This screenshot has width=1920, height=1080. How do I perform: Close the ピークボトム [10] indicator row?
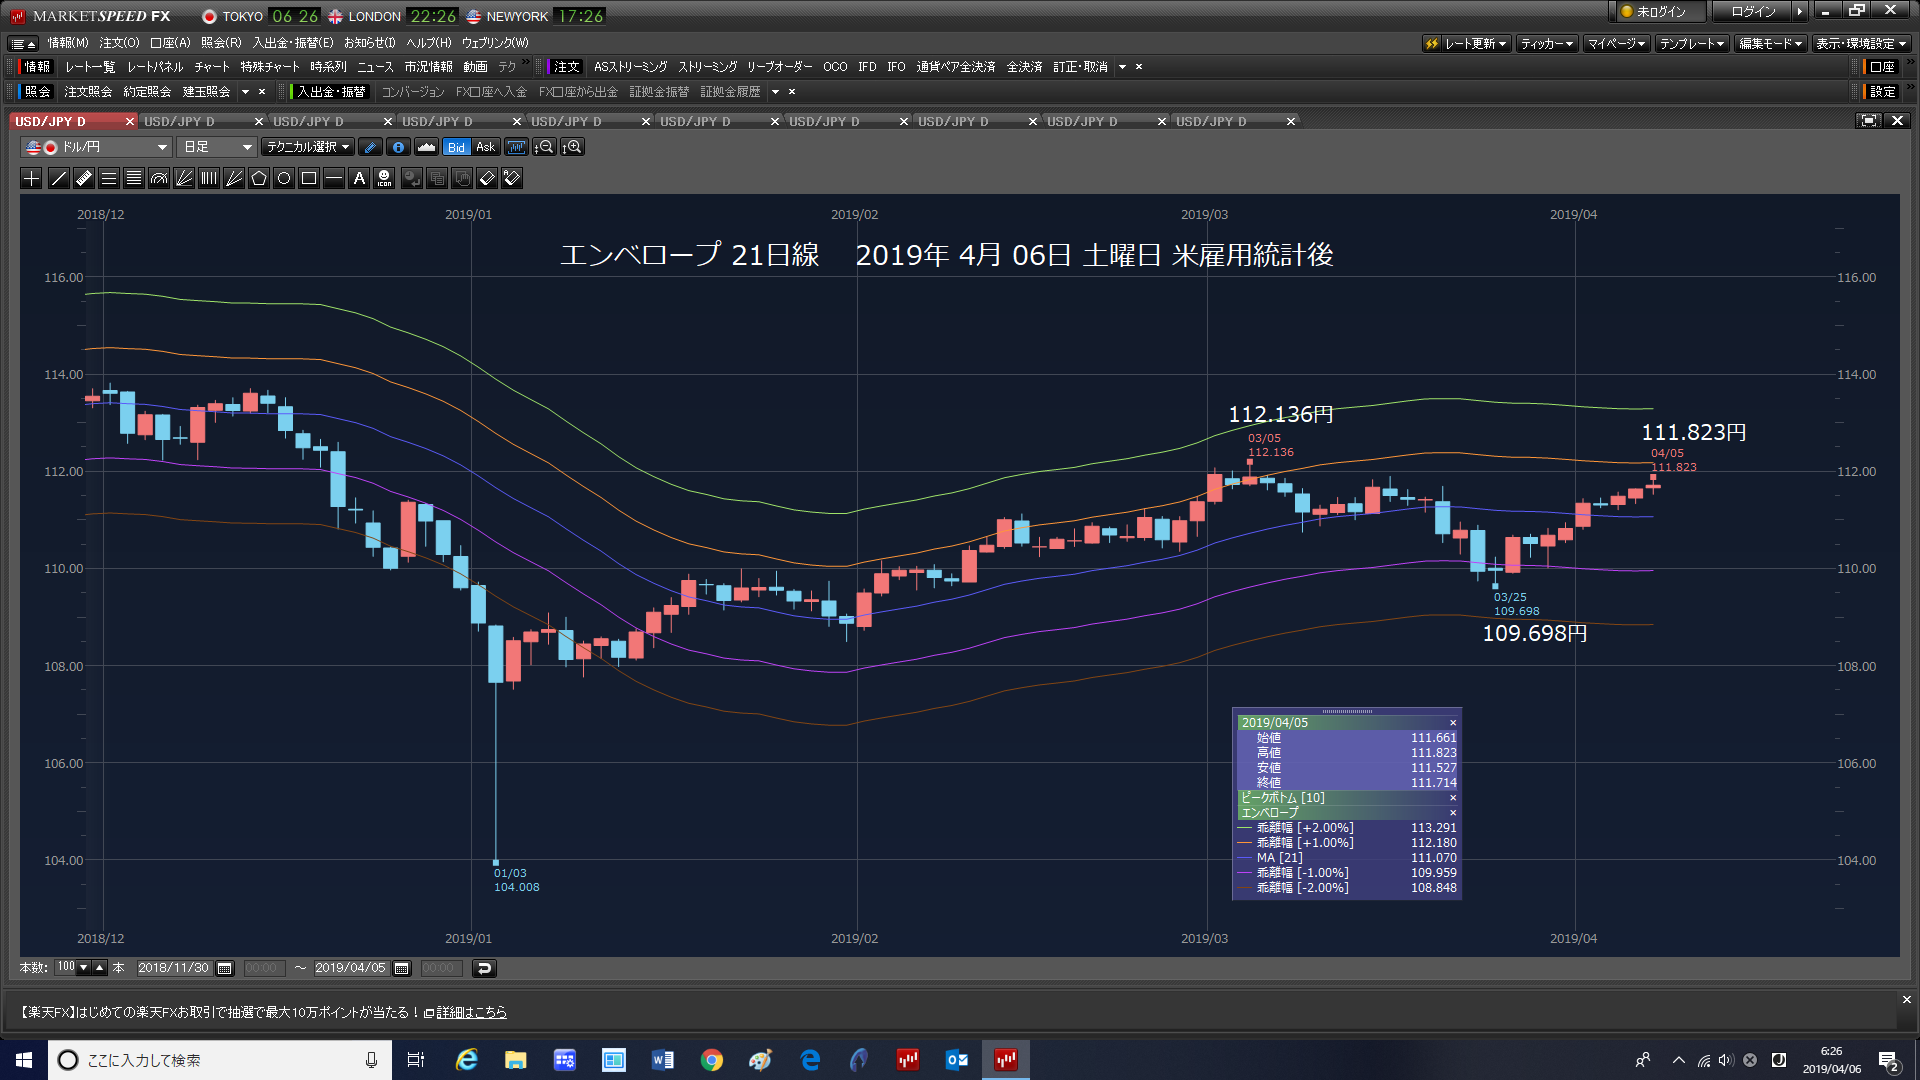click(1453, 798)
